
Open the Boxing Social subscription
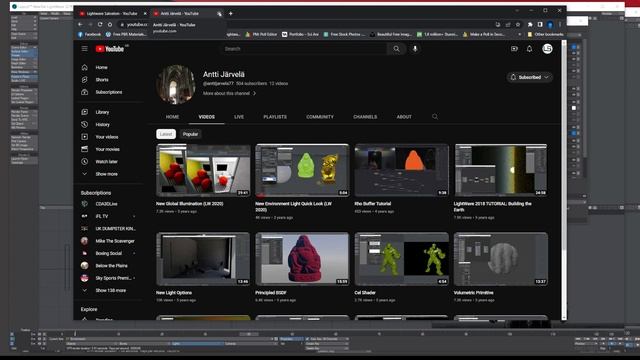pyautogui.click(x=110, y=253)
